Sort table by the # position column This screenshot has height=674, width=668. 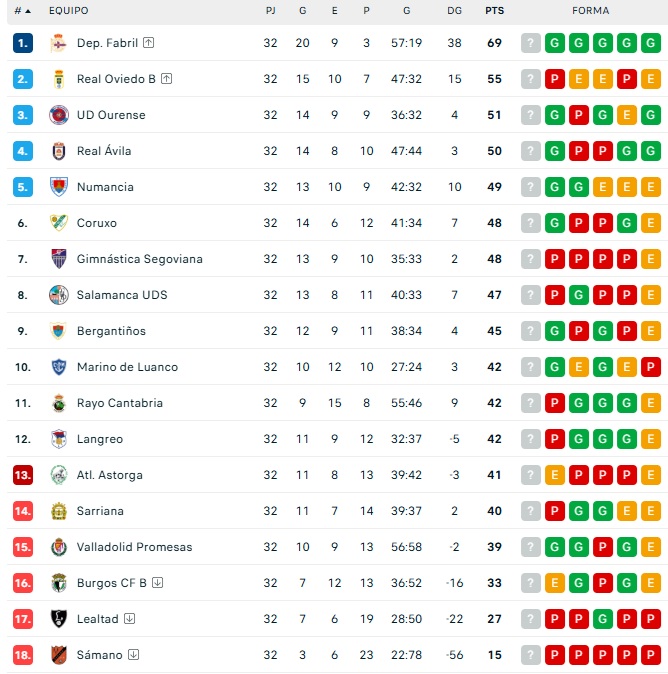(x=22, y=10)
